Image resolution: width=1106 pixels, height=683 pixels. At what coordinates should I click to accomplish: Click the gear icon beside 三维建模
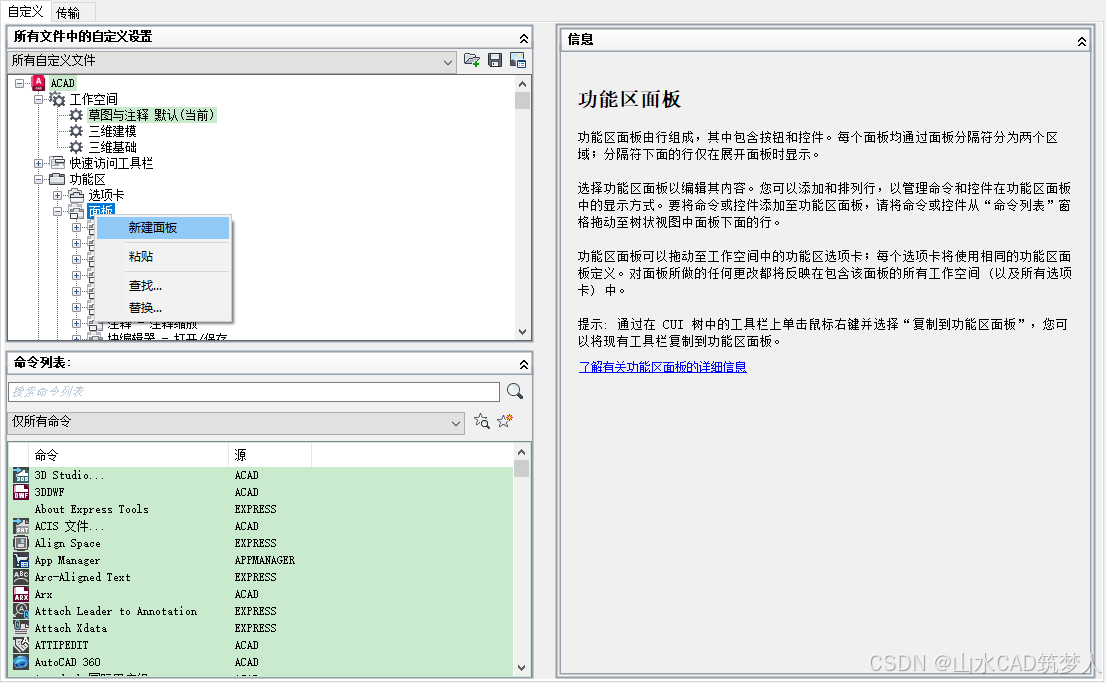76,131
